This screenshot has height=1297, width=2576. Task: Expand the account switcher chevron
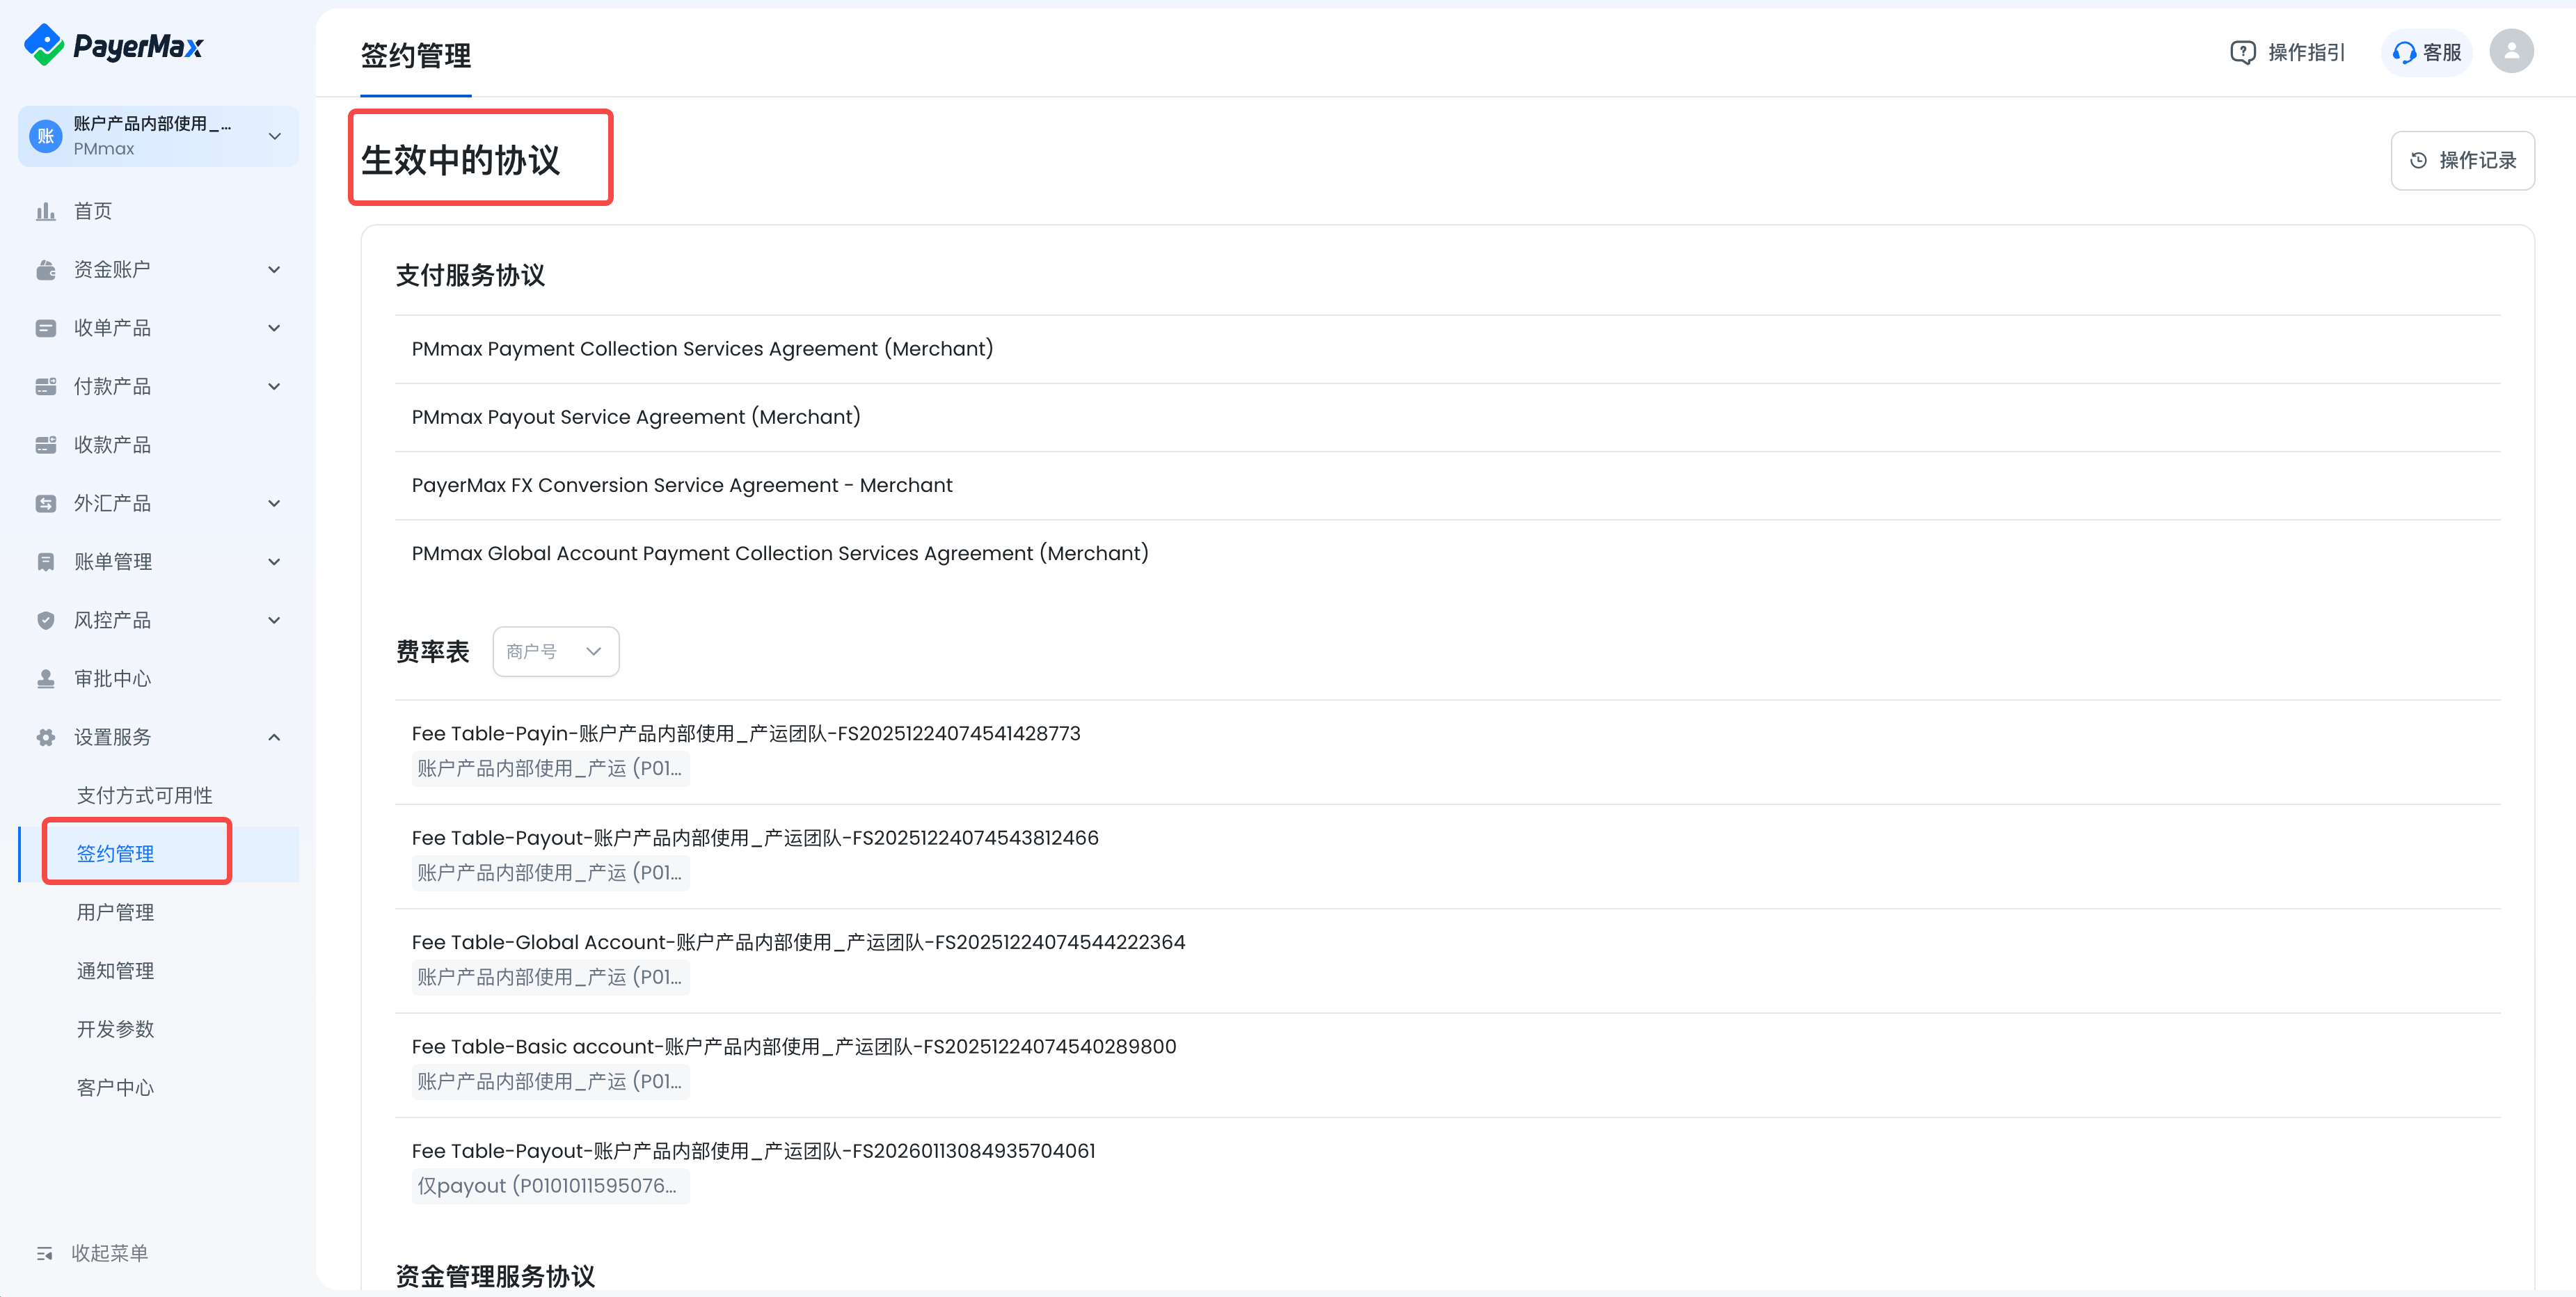(275, 136)
